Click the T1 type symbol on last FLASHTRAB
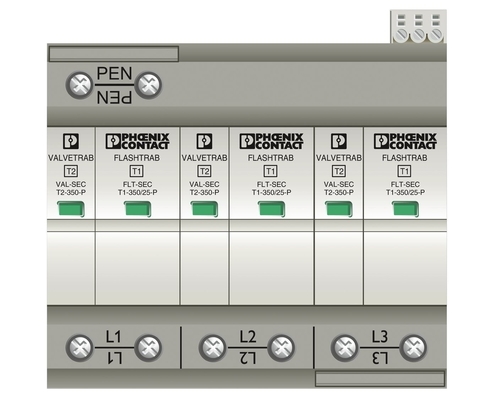497x400 pixels. 404,171
